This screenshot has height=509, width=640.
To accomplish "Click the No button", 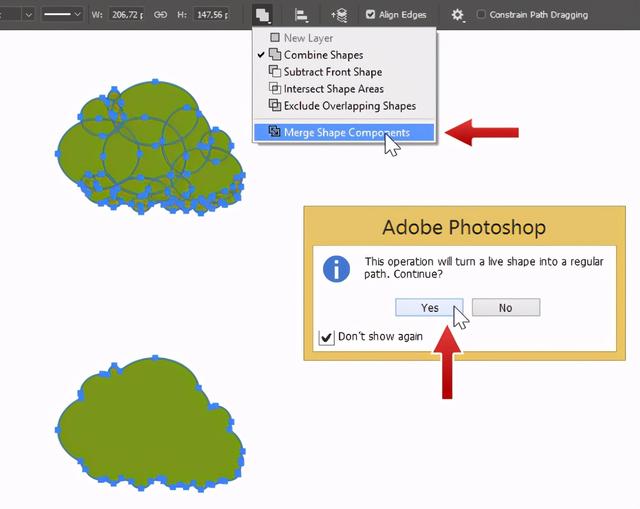I will point(506,307).
